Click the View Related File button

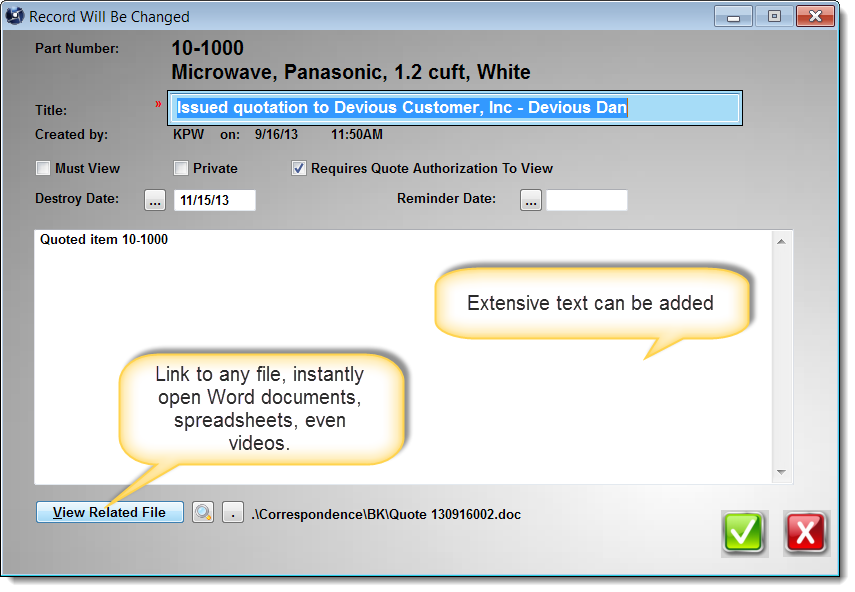click(x=109, y=513)
